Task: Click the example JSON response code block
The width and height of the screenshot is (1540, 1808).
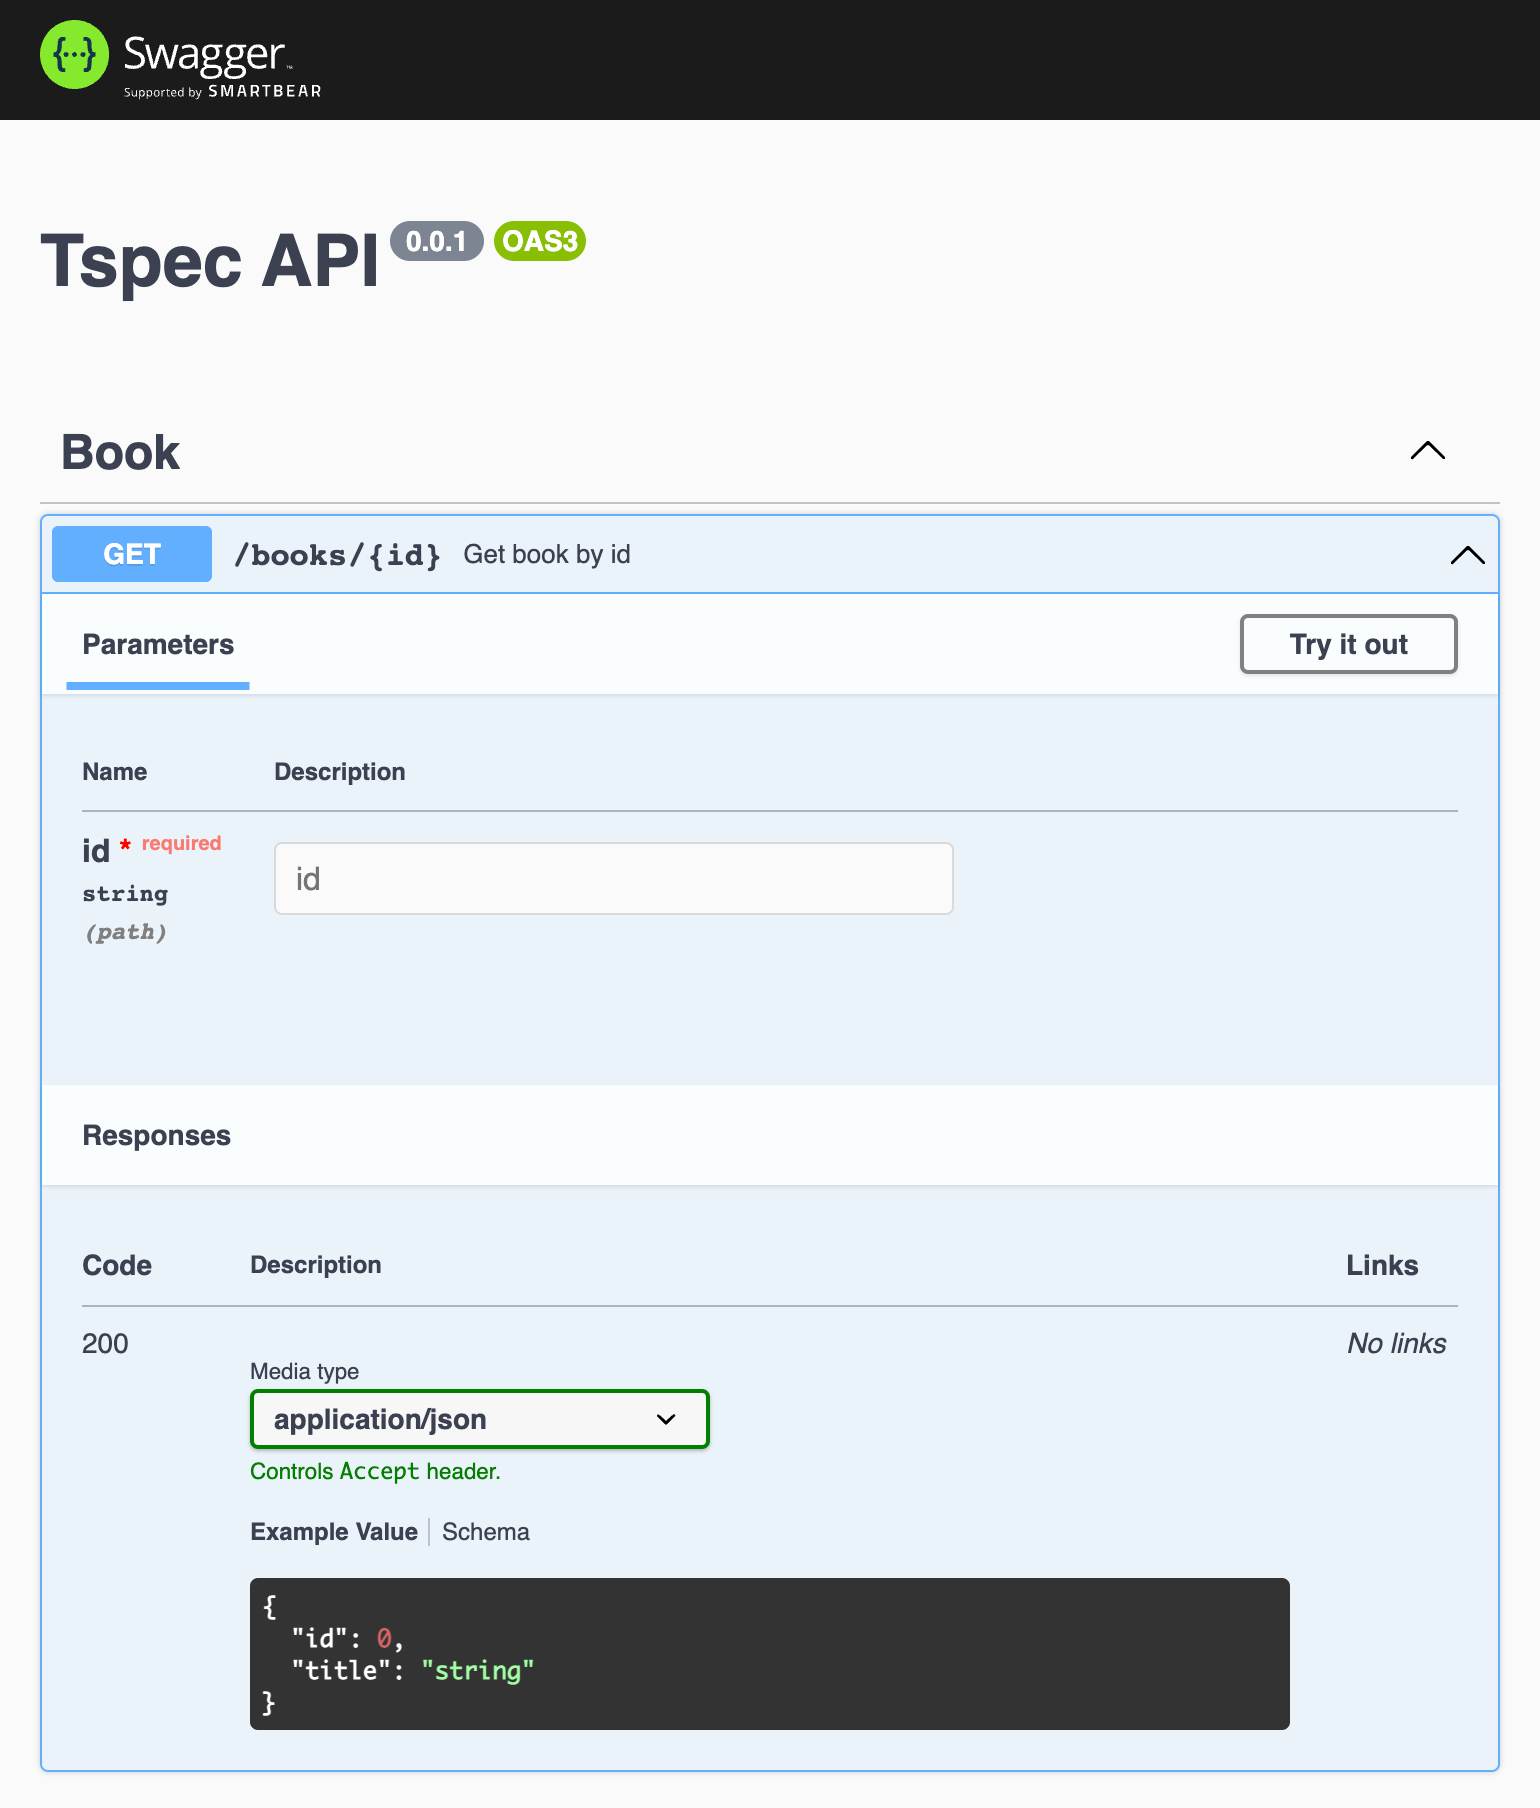Action: (769, 1654)
